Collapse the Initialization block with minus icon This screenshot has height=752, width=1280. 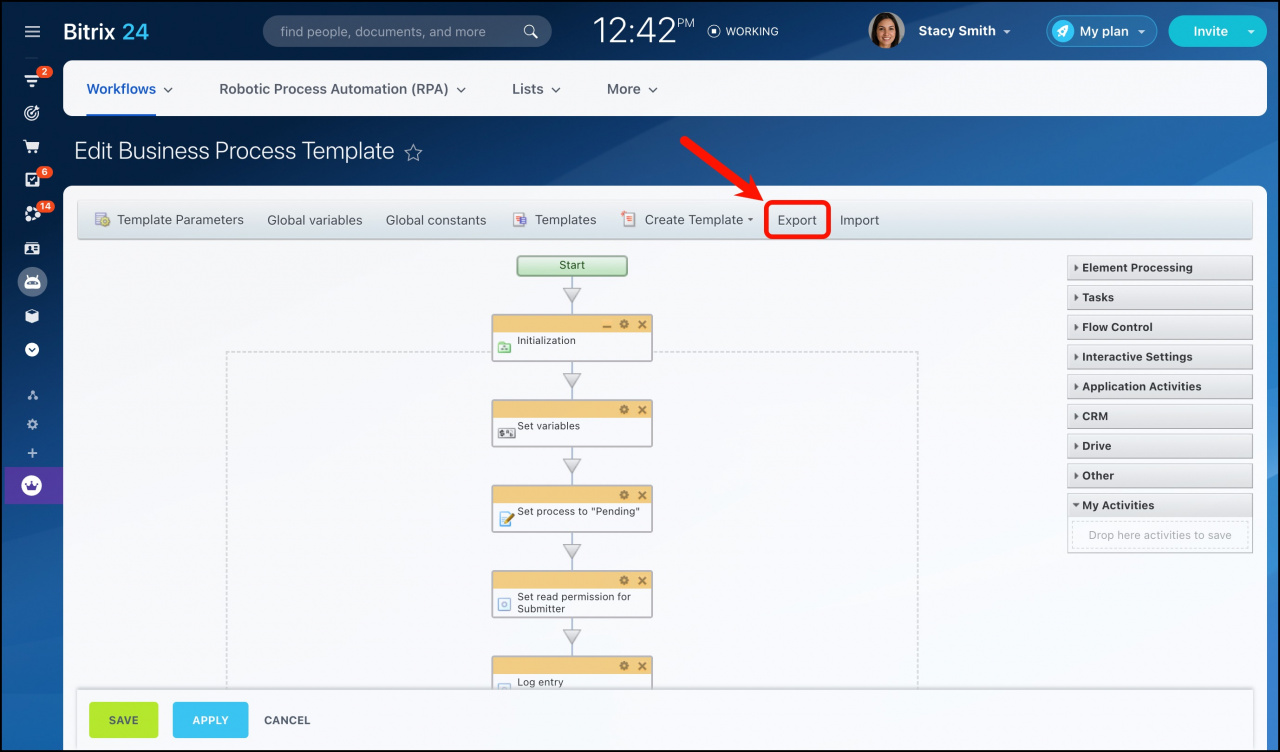(607, 325)
